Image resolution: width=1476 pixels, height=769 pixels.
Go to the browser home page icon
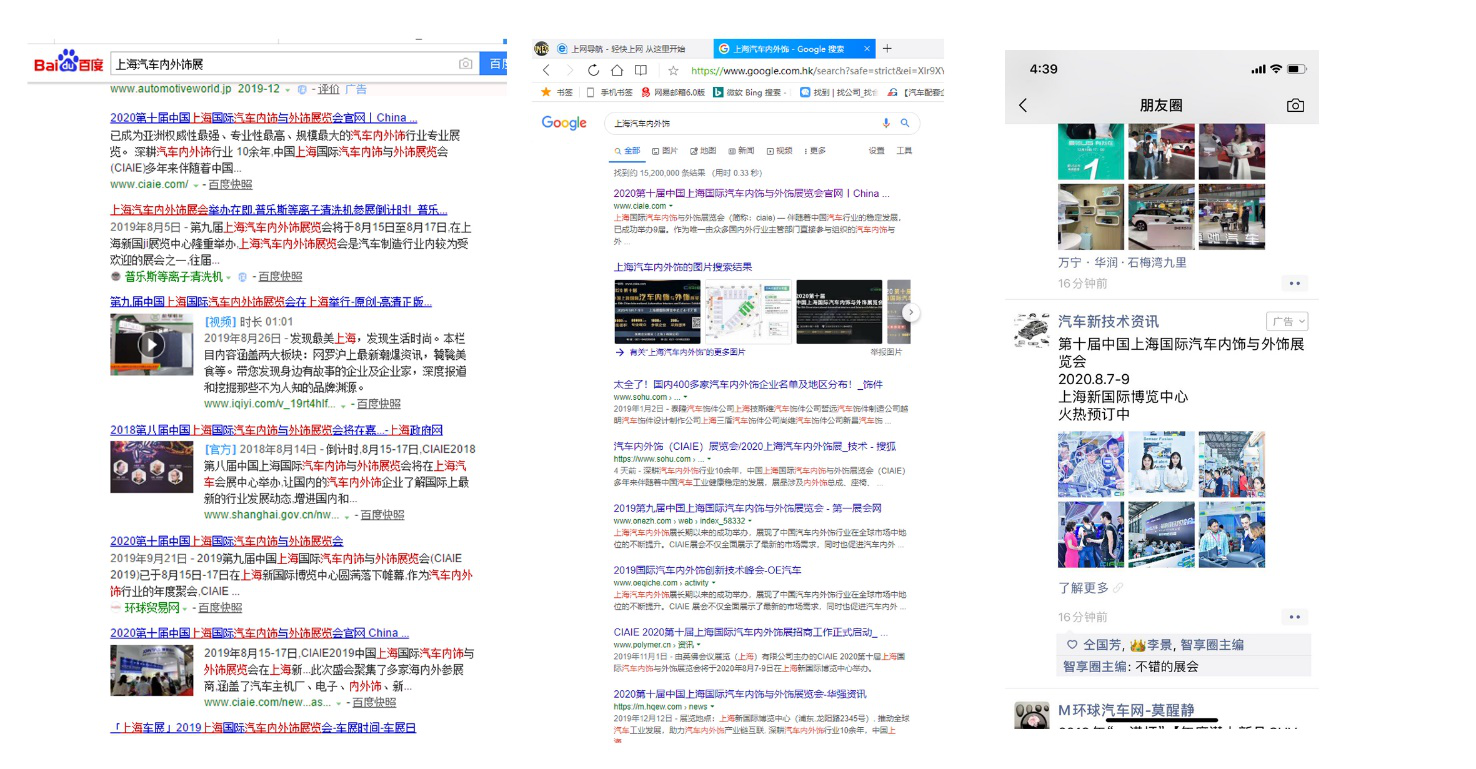tap(617, 71)
